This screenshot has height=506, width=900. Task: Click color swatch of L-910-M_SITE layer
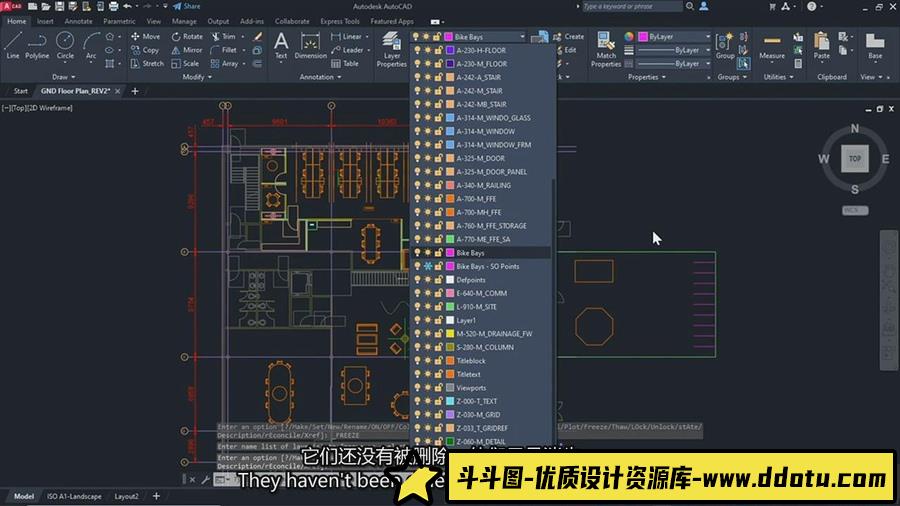tap(450, 307)
